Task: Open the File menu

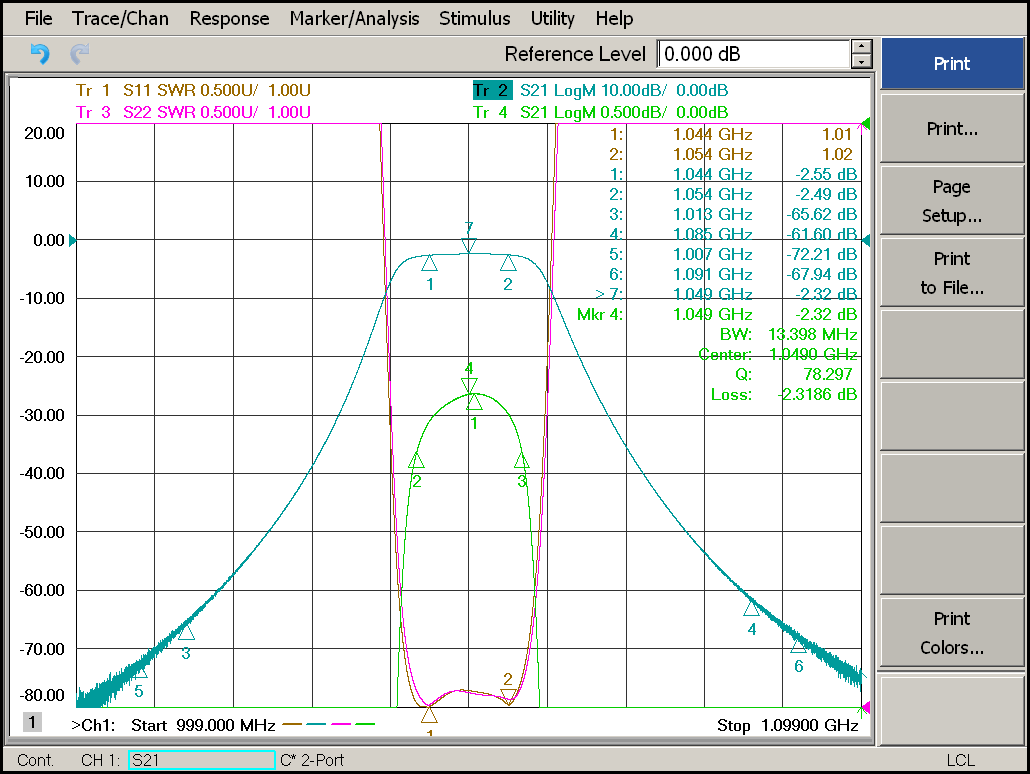Action: click(38, 18)
